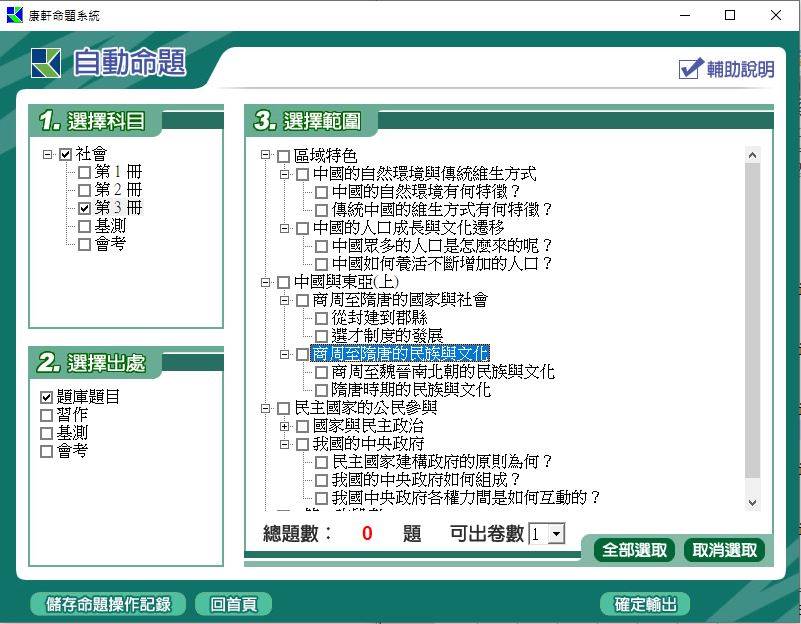801x624 pixels.
Task: Collapse 民主國家的公民參與 node
Action: point(265,408)
